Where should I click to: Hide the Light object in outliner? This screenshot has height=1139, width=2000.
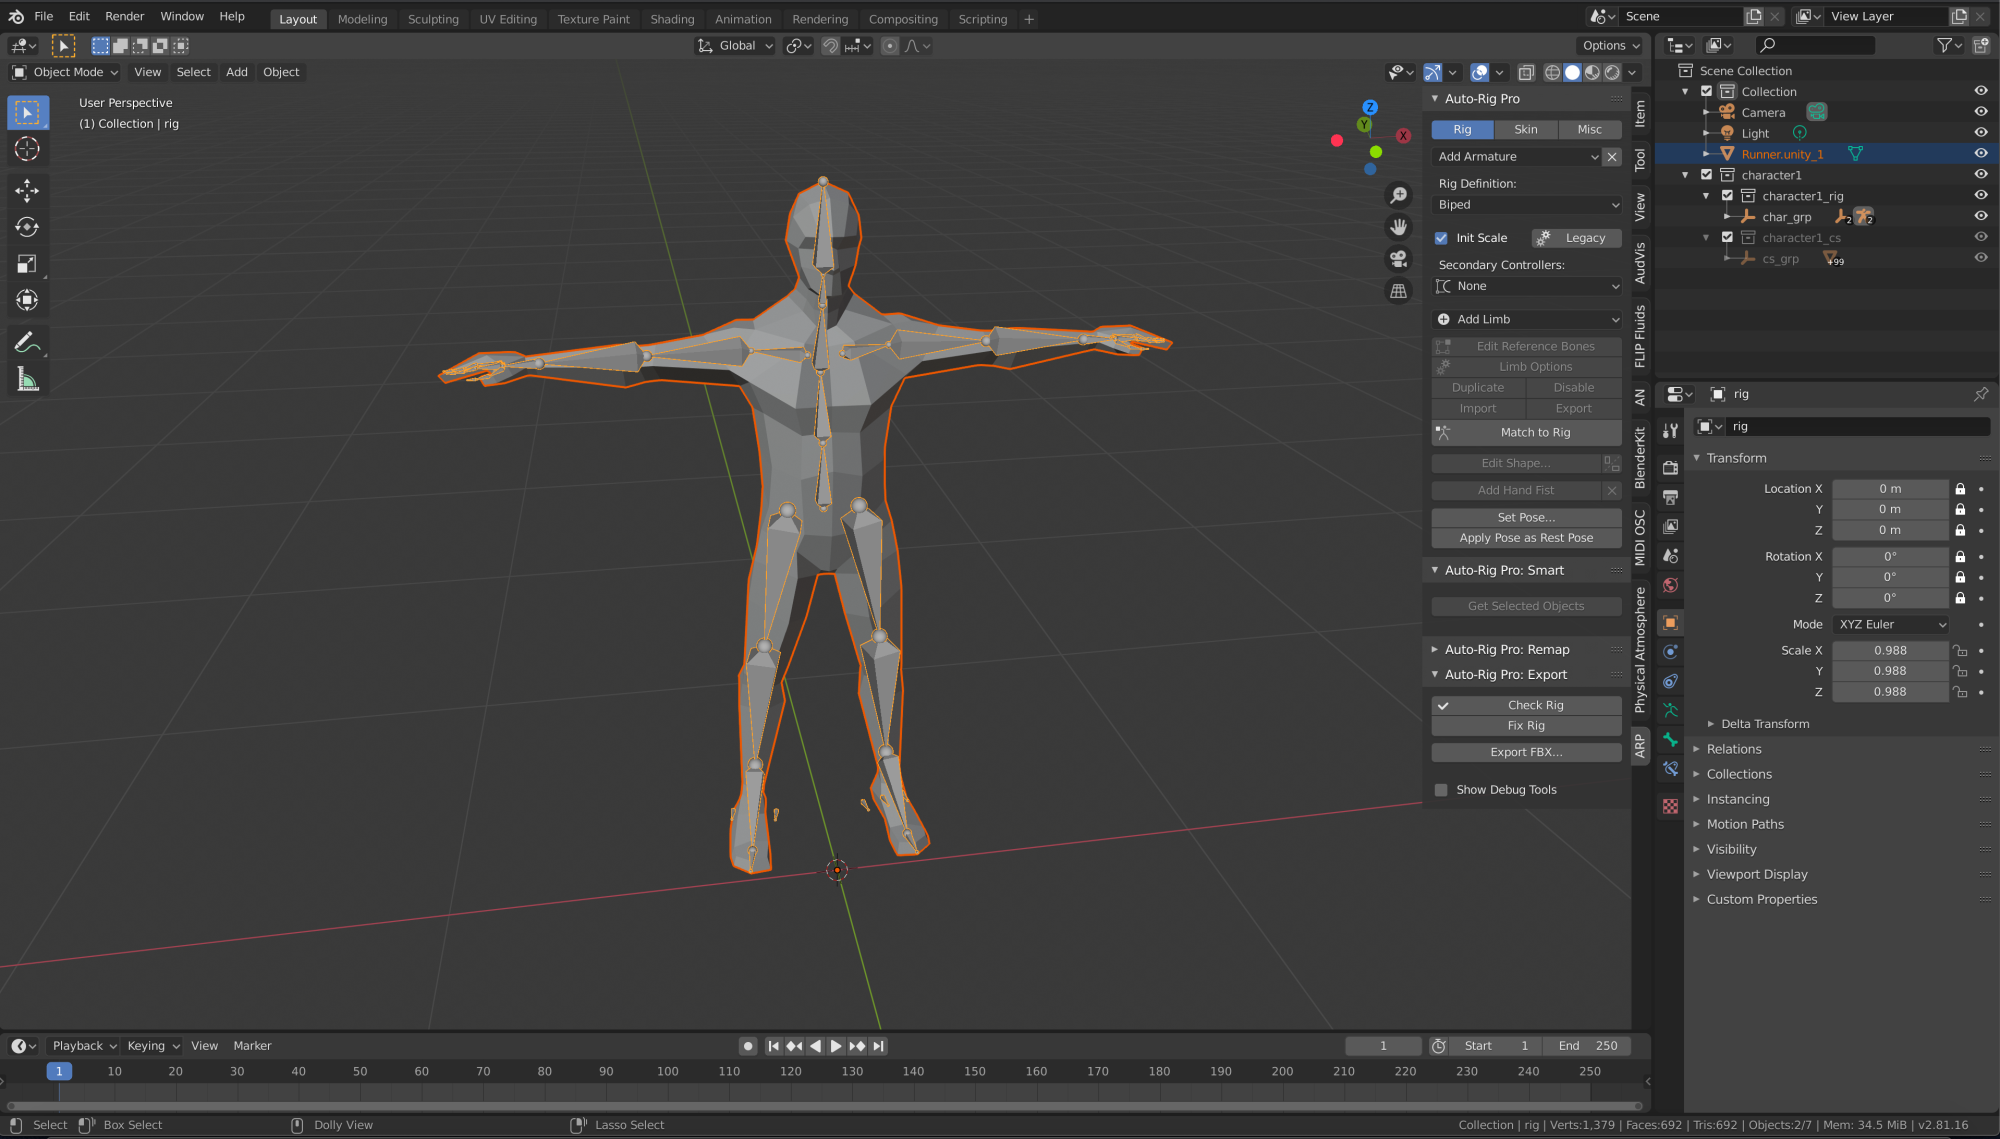[1980, 133]
